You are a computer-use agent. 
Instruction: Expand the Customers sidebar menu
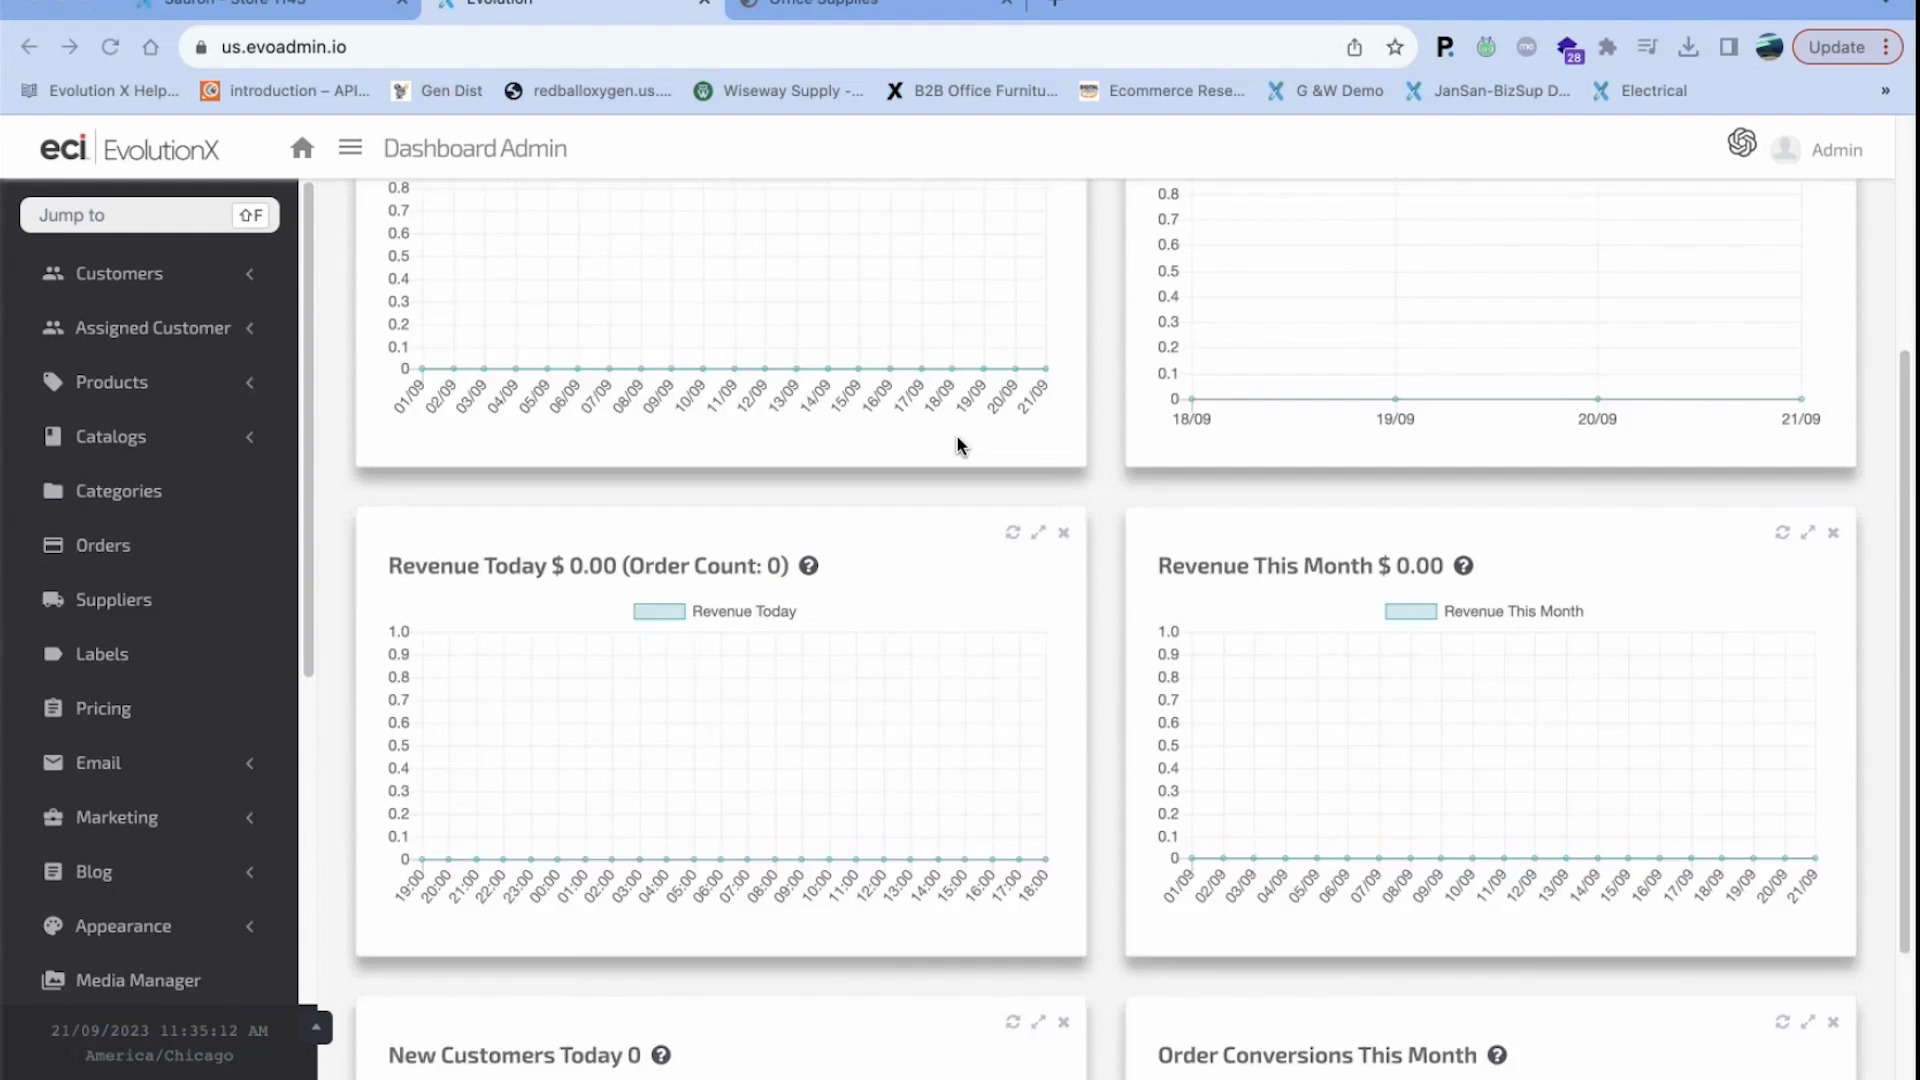[x=119, y=273]
